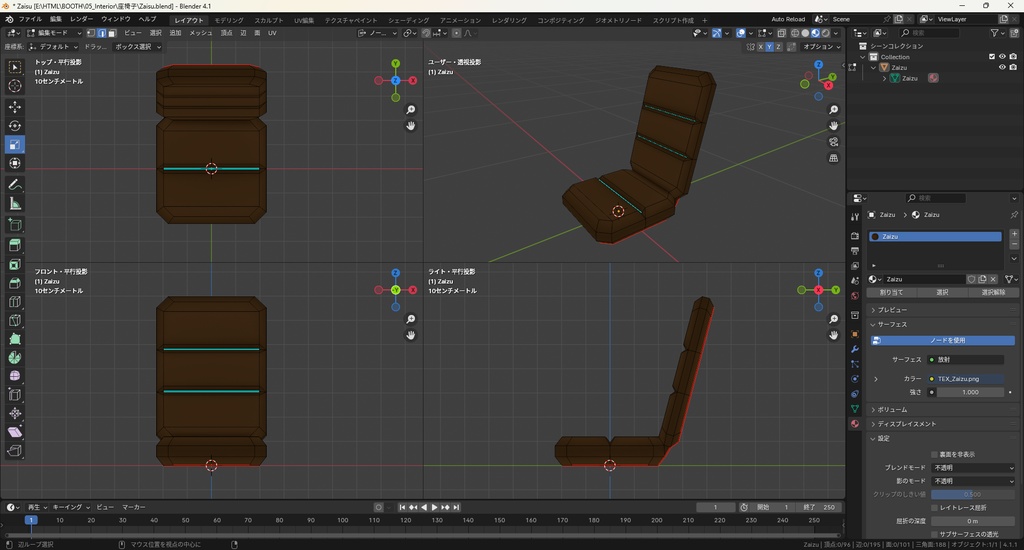This screenshot has height=550, width=1024.
Task: Select the 3D Cursor tool
Action: point(15,86)
